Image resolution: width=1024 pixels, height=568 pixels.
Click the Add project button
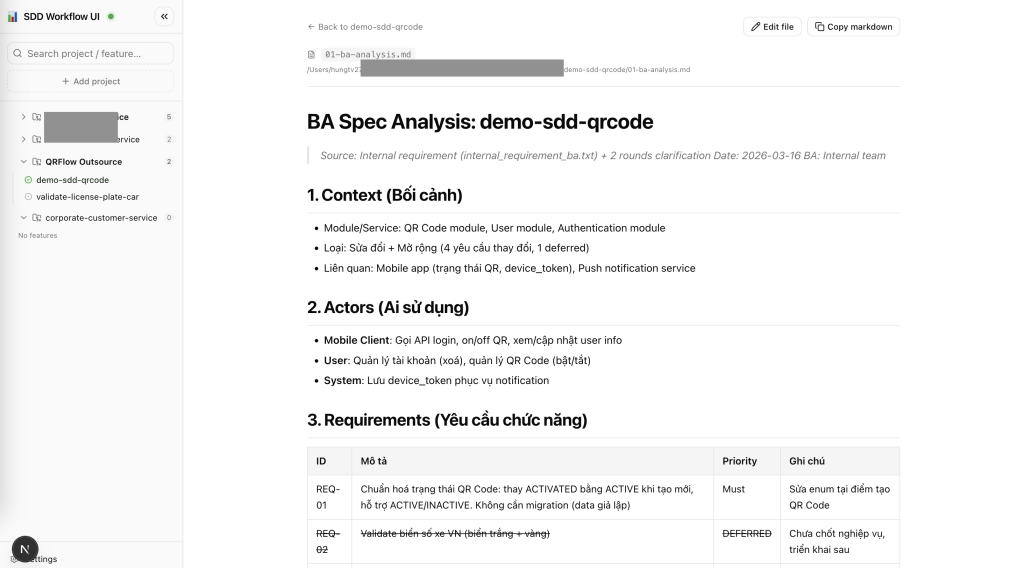[x=91, y=81]
